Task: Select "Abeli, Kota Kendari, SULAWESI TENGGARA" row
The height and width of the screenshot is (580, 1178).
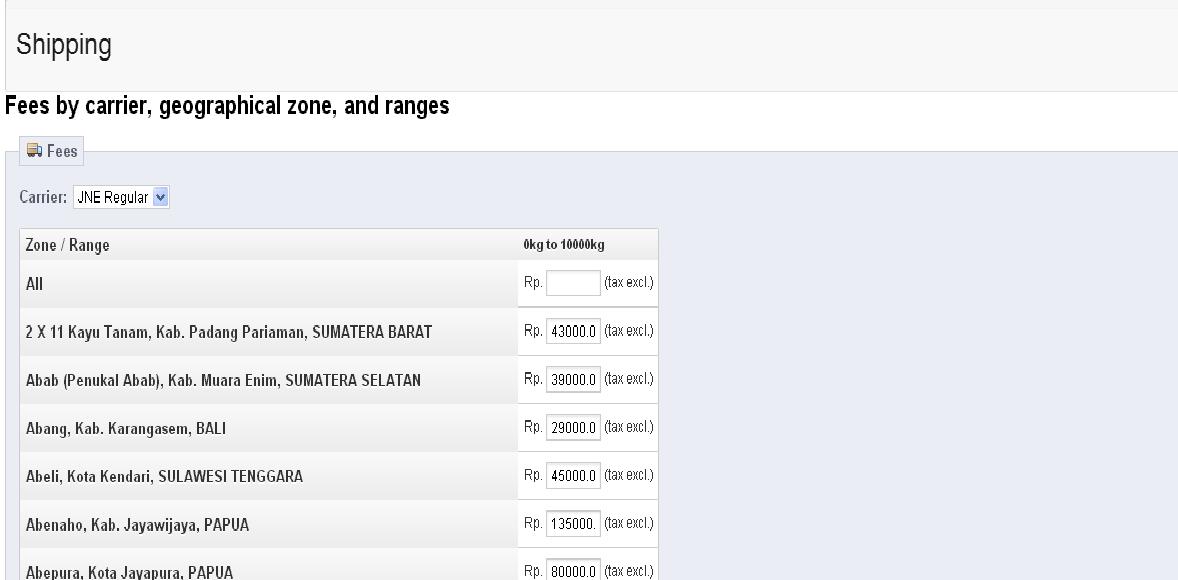Action: pyautogui.click(x=164, y=476)
